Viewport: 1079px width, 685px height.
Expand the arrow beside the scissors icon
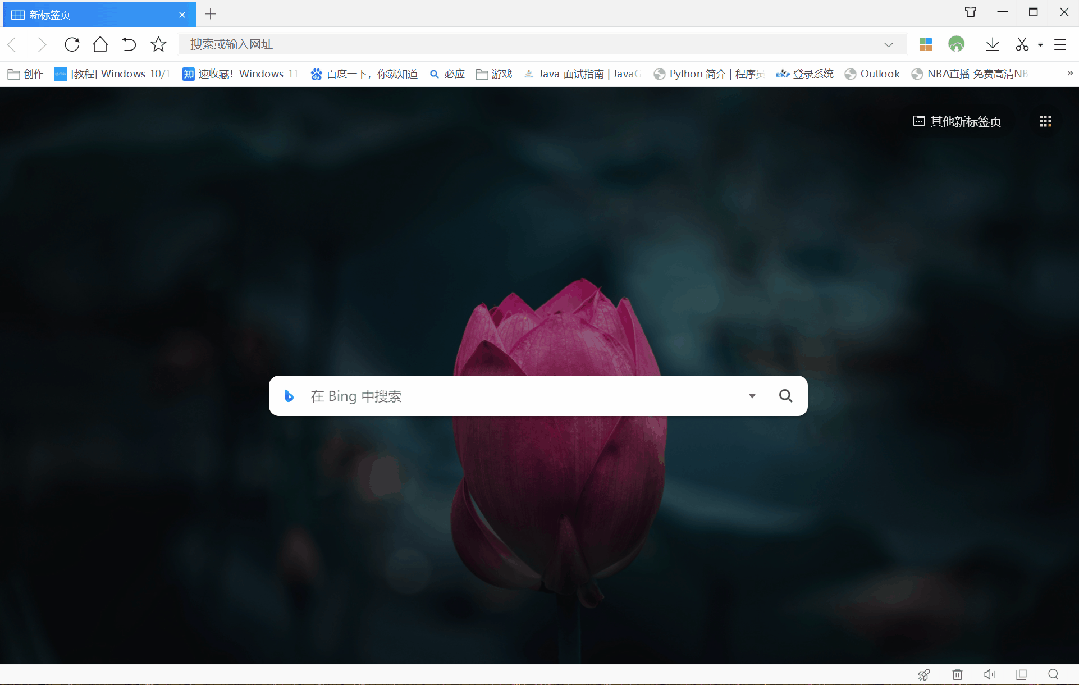coord(1040,45)
